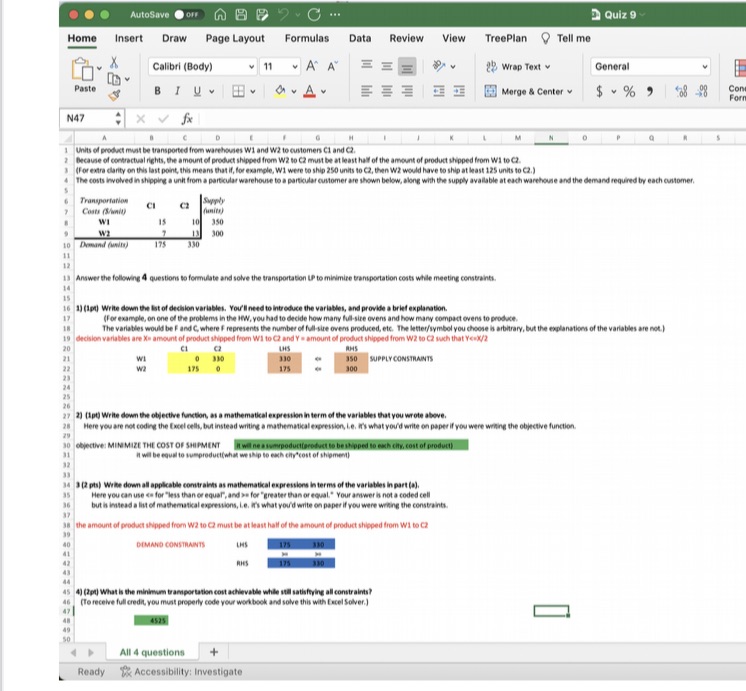The image size is (746, 691).
Task: Open the Draw ribbon tab
Action: [x=174, y=39]
